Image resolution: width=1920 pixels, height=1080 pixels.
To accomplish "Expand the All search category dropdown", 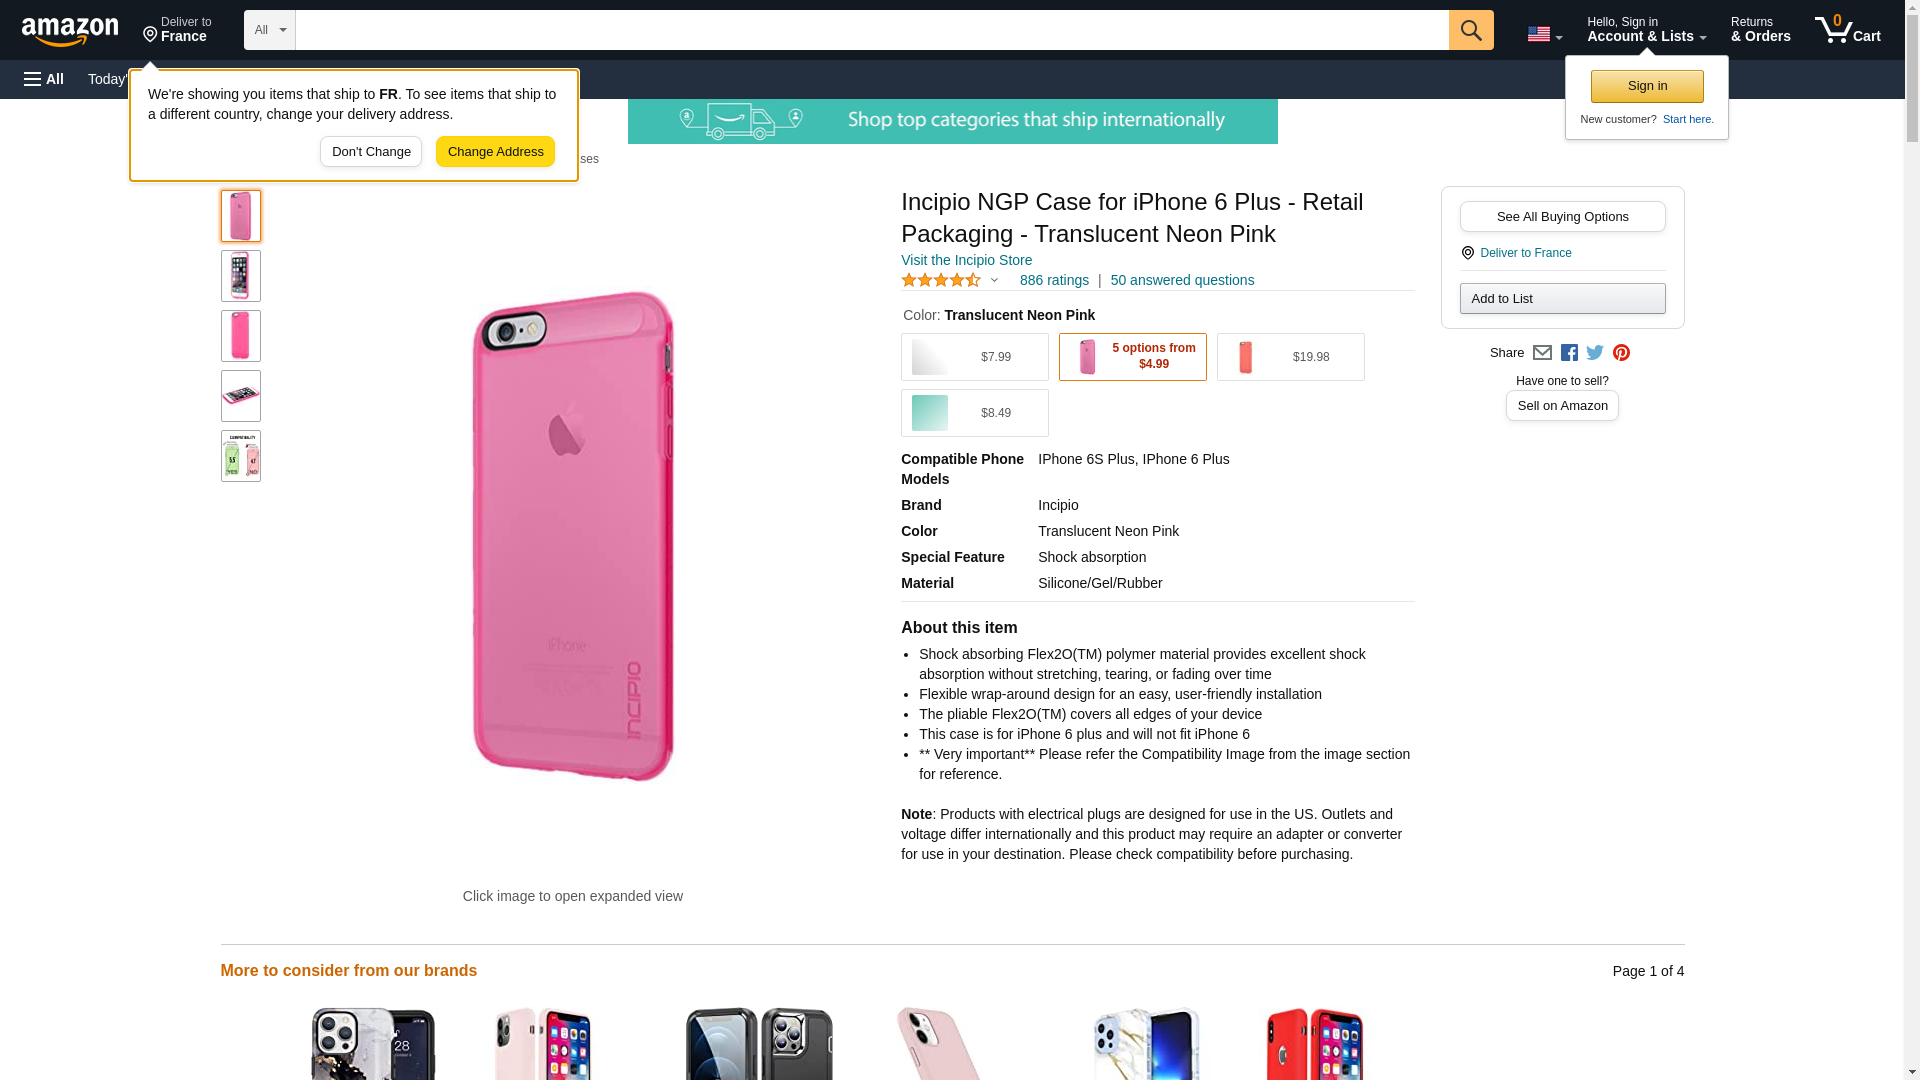I will 269,30.
